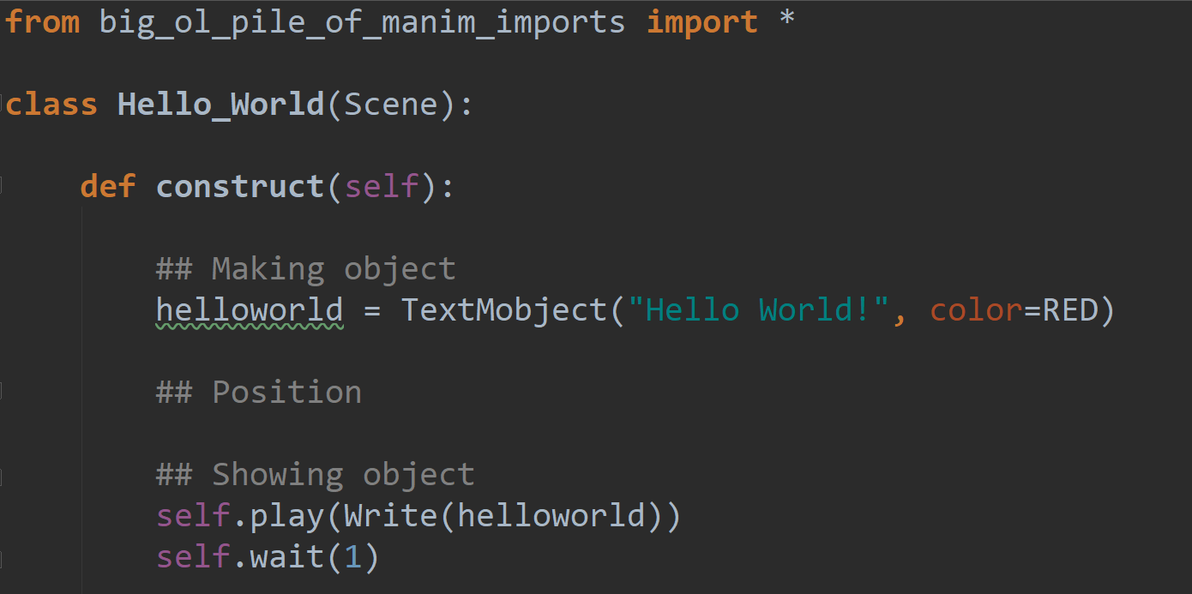
Task: Collapse the construct method fold marker
Action: click(x=3, y=186)
